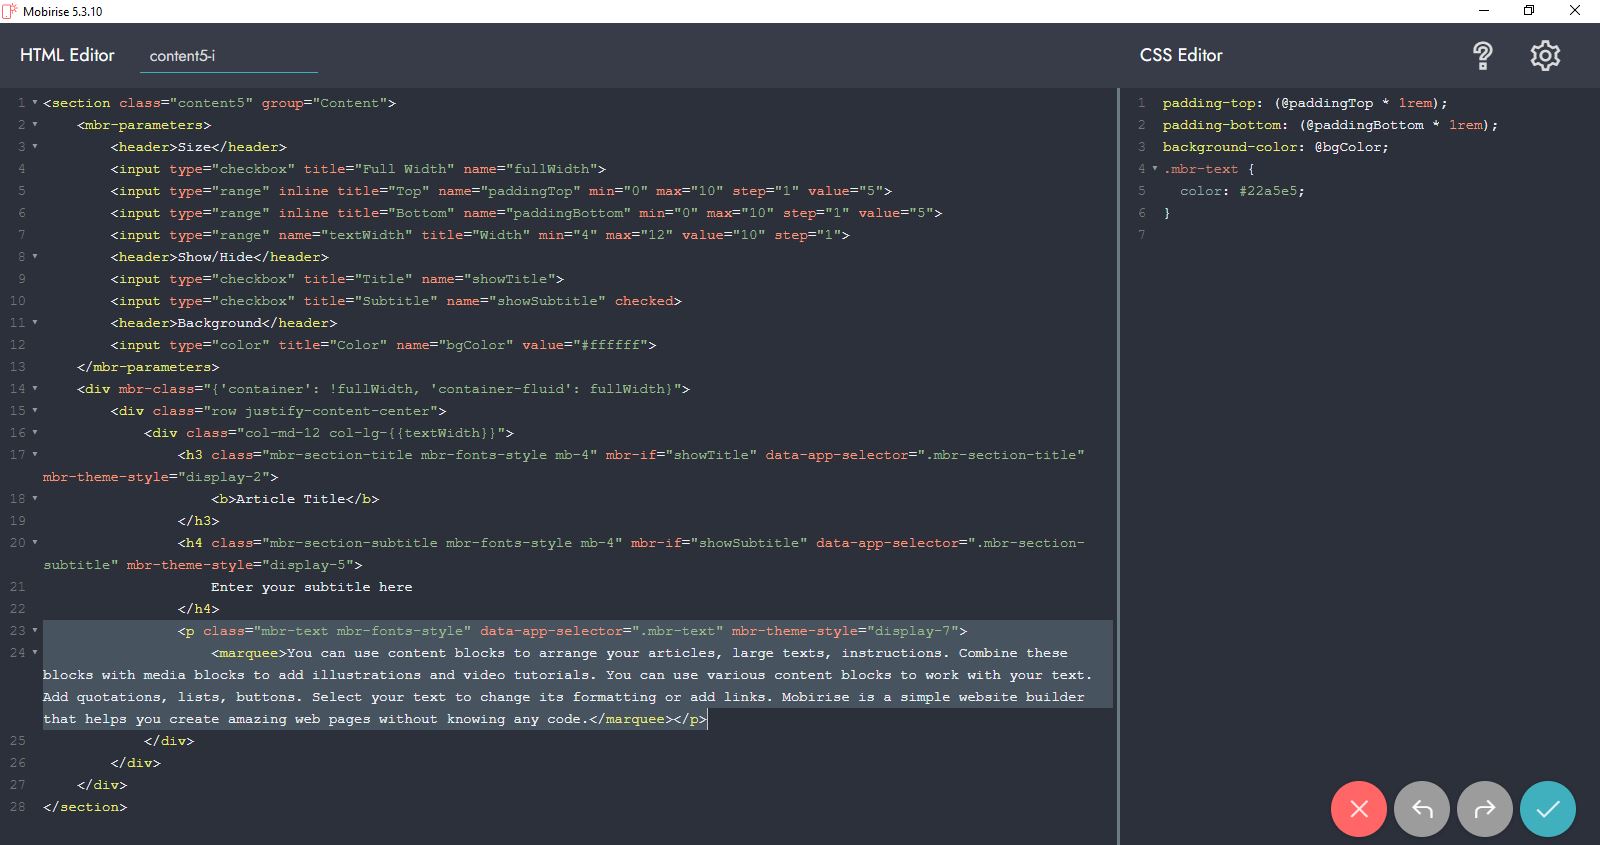
Task: Open editor settings gear icon
Action: (1545, 56)
